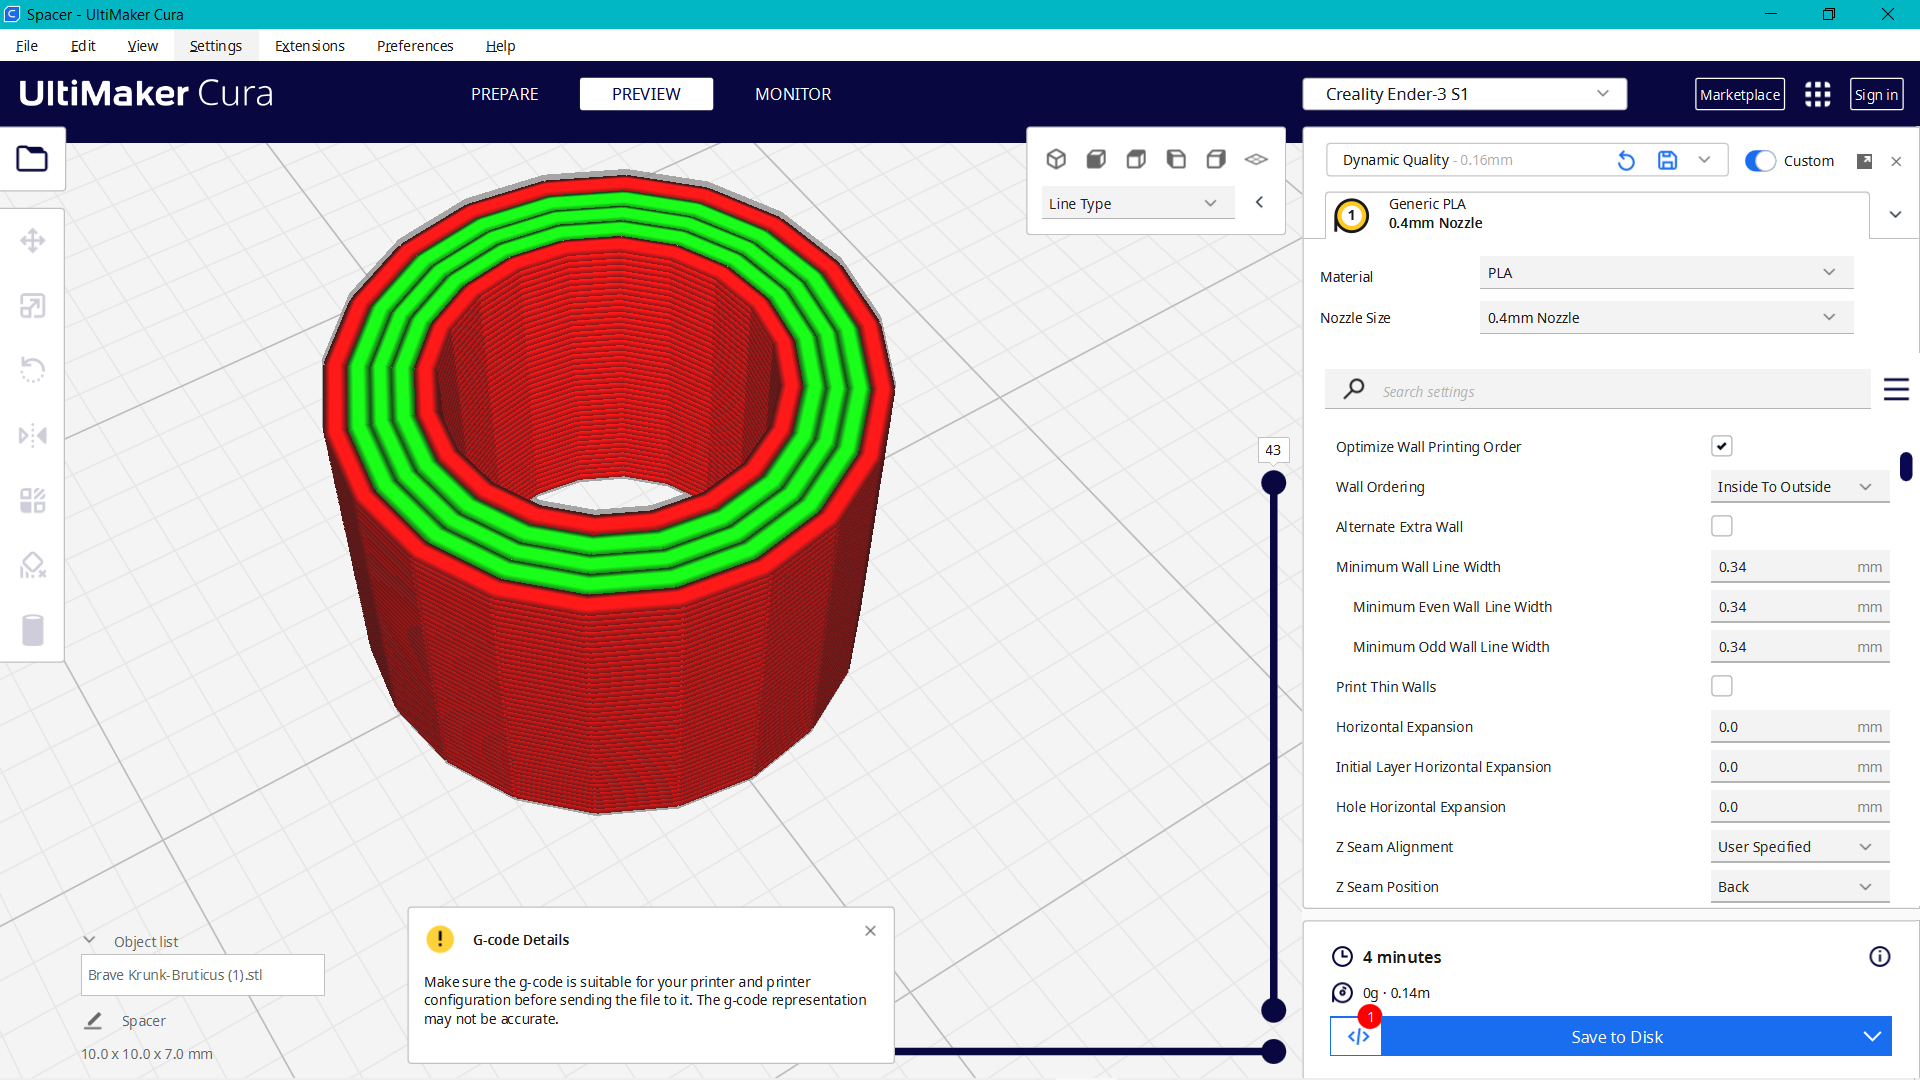Open the Per Model Settings tool
This screenshot has height=1080, width=1920.
point(33,500)
